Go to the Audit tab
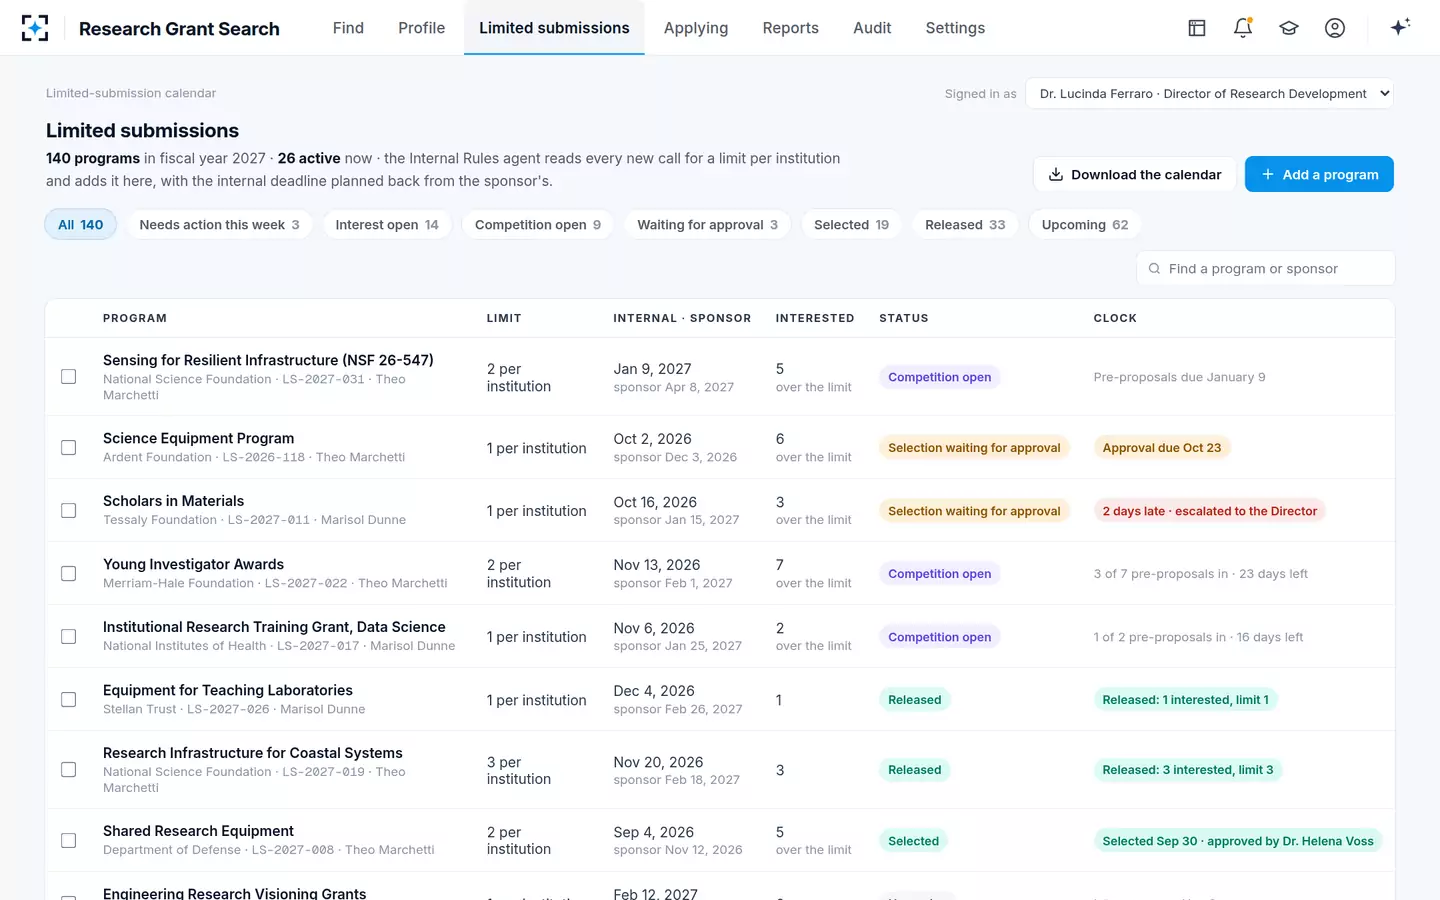The width and height of the screenshot is (1440, 900). click(x=872, y=28)
